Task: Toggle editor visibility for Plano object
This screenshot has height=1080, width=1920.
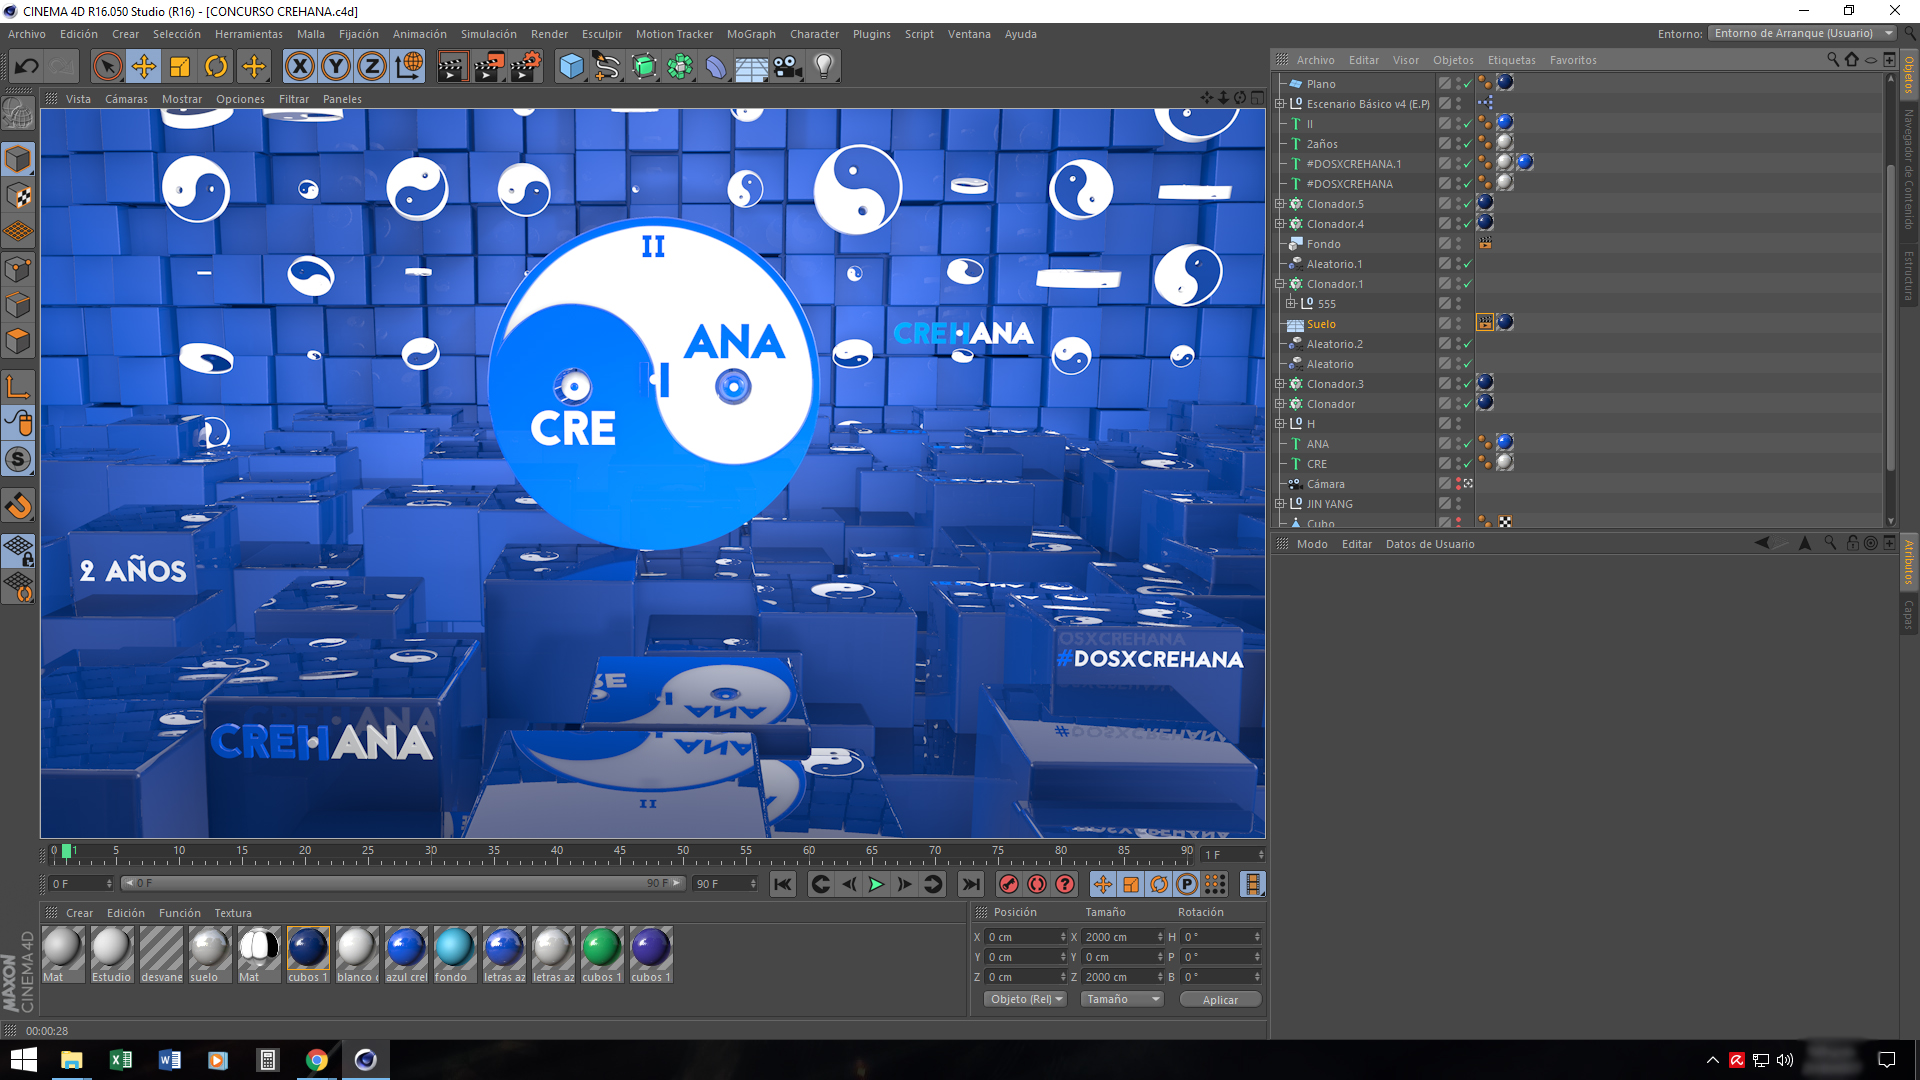Action: 1459,81
